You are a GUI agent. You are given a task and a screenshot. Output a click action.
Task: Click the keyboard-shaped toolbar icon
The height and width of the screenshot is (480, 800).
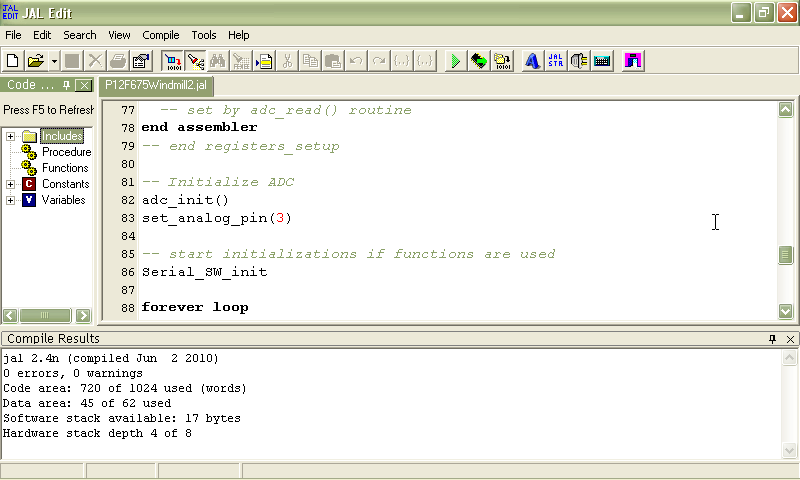coord(603,61)
